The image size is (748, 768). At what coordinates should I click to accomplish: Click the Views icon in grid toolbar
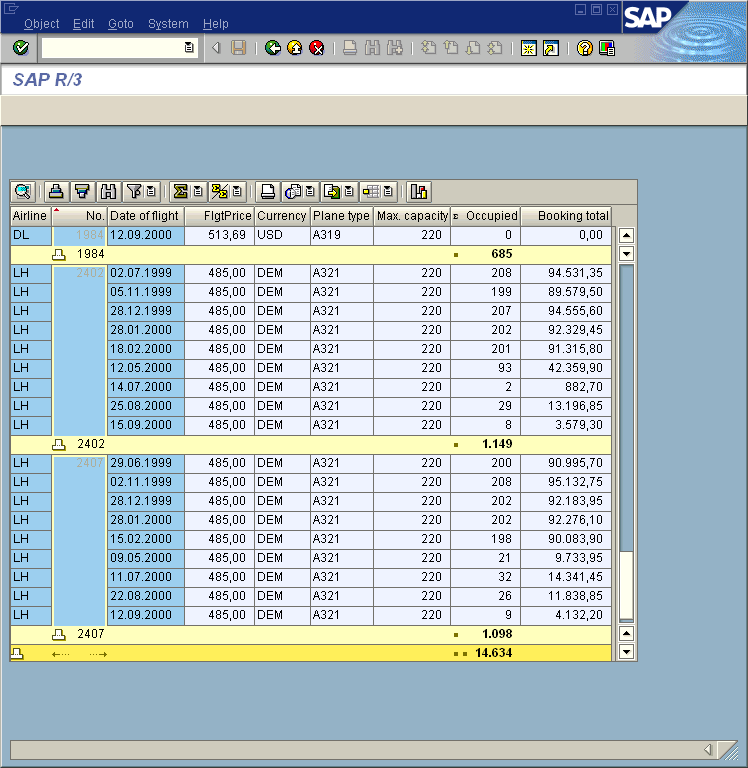click(x=293, y=192)
